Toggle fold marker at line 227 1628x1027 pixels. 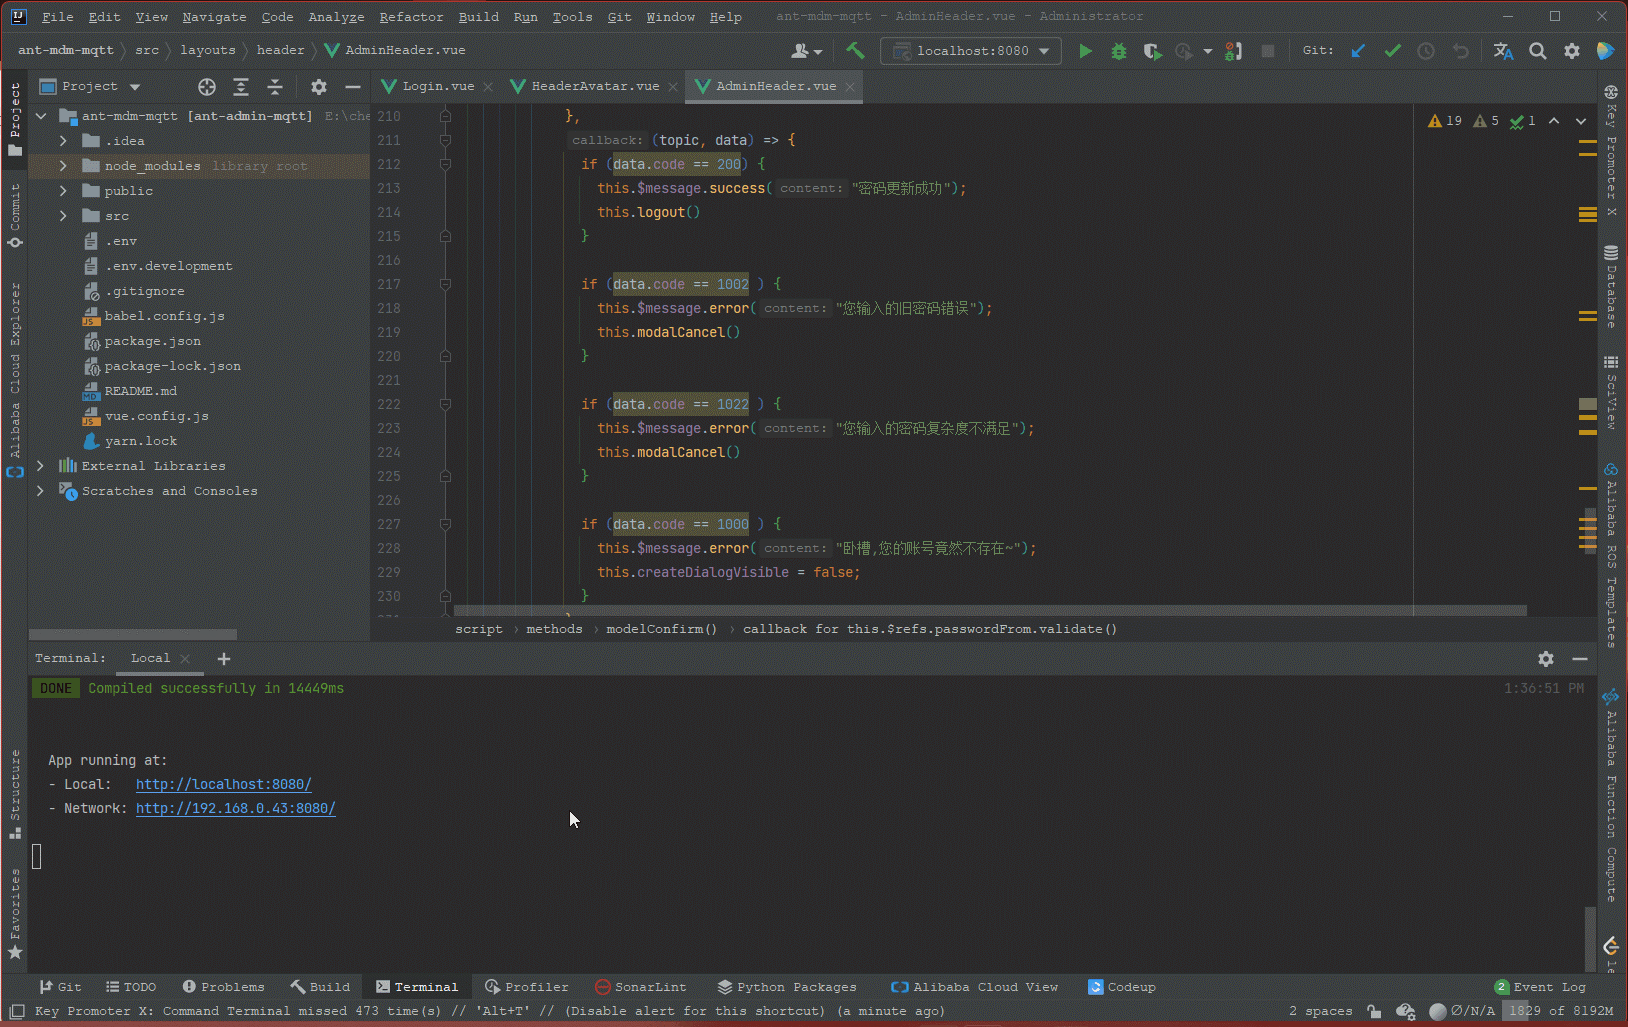pyautogui.click(x=445, y=524)
